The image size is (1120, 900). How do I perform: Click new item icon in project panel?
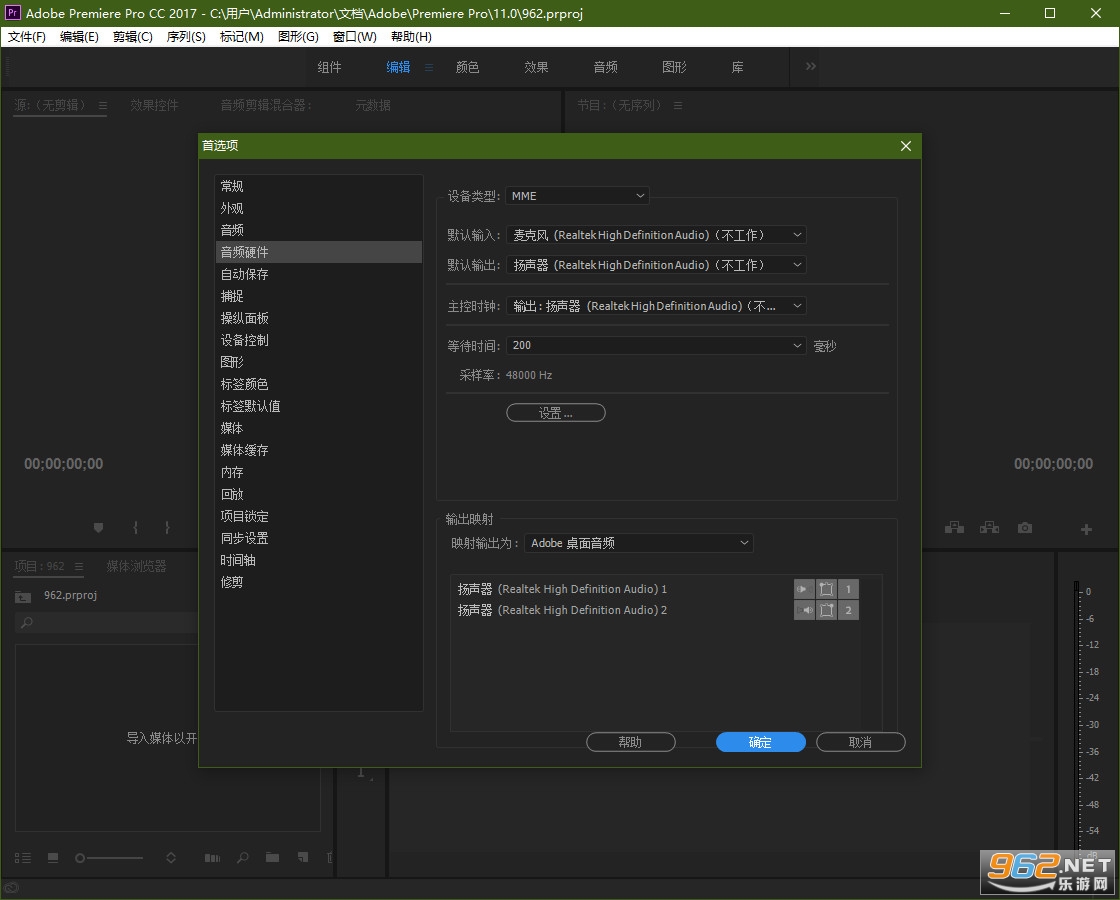pos(303,857)
